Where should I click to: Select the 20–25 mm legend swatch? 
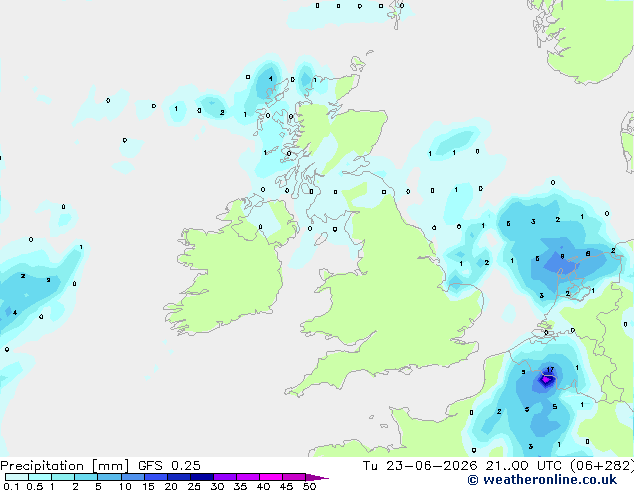pyautogui.click(x=179, y=477)
